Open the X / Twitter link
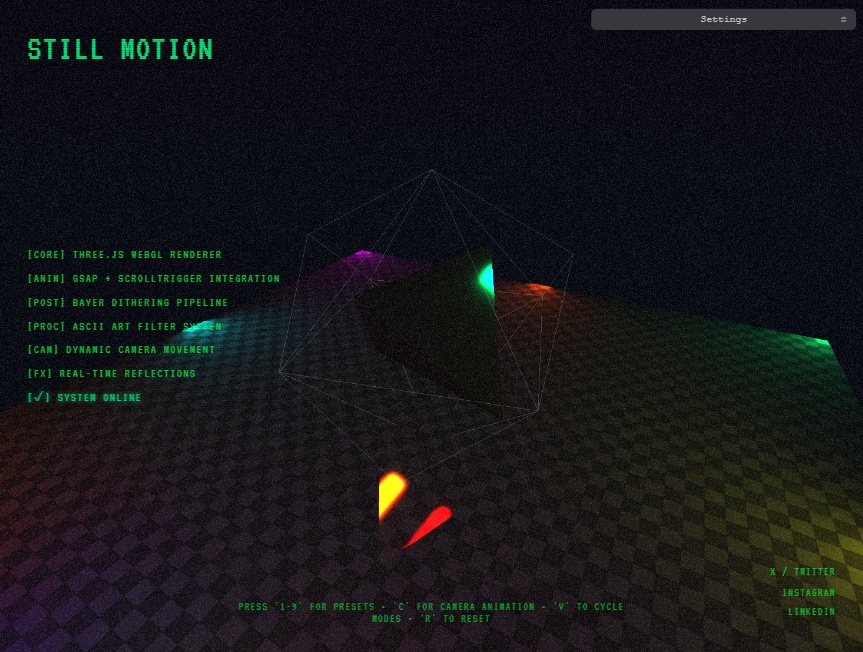 pos(802,572)
